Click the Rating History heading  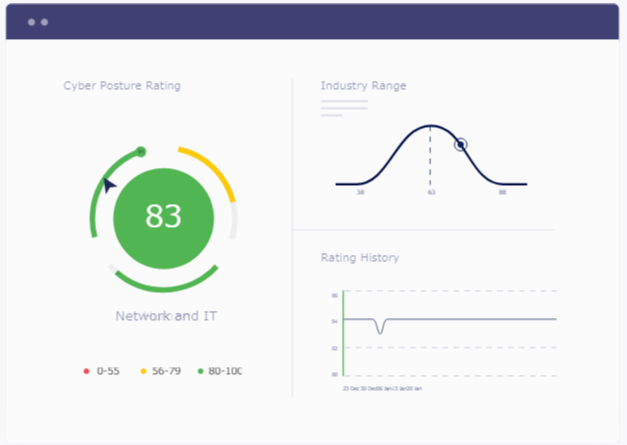tap(360, 257)
